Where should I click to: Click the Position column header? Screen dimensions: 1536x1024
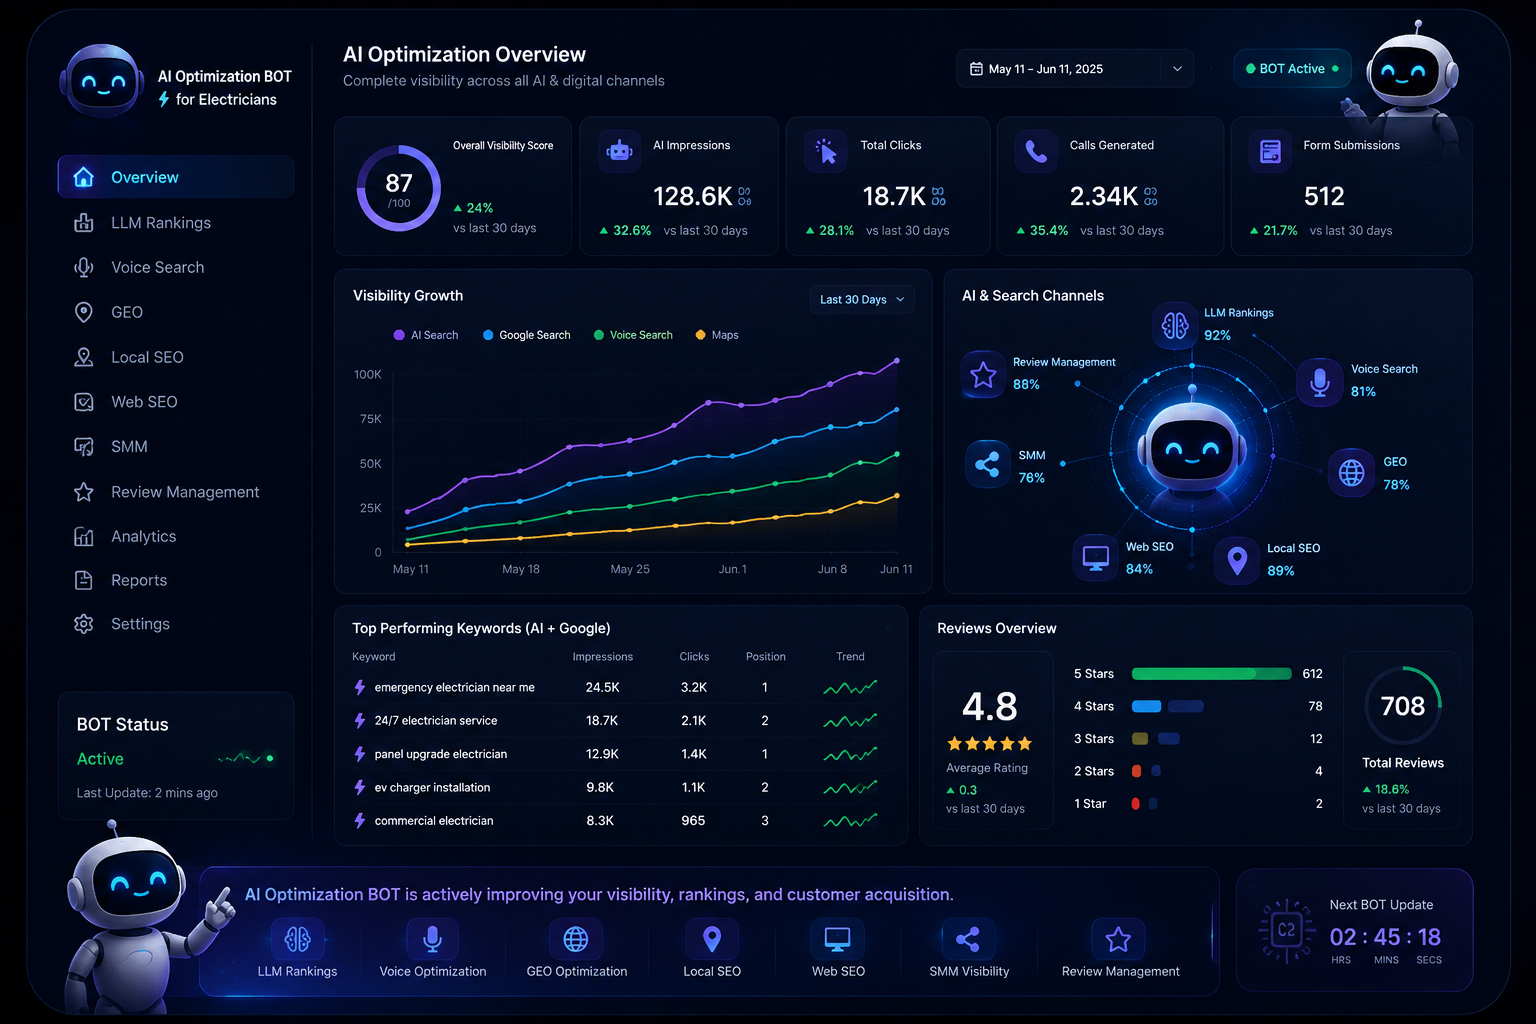tap(765, 657)
